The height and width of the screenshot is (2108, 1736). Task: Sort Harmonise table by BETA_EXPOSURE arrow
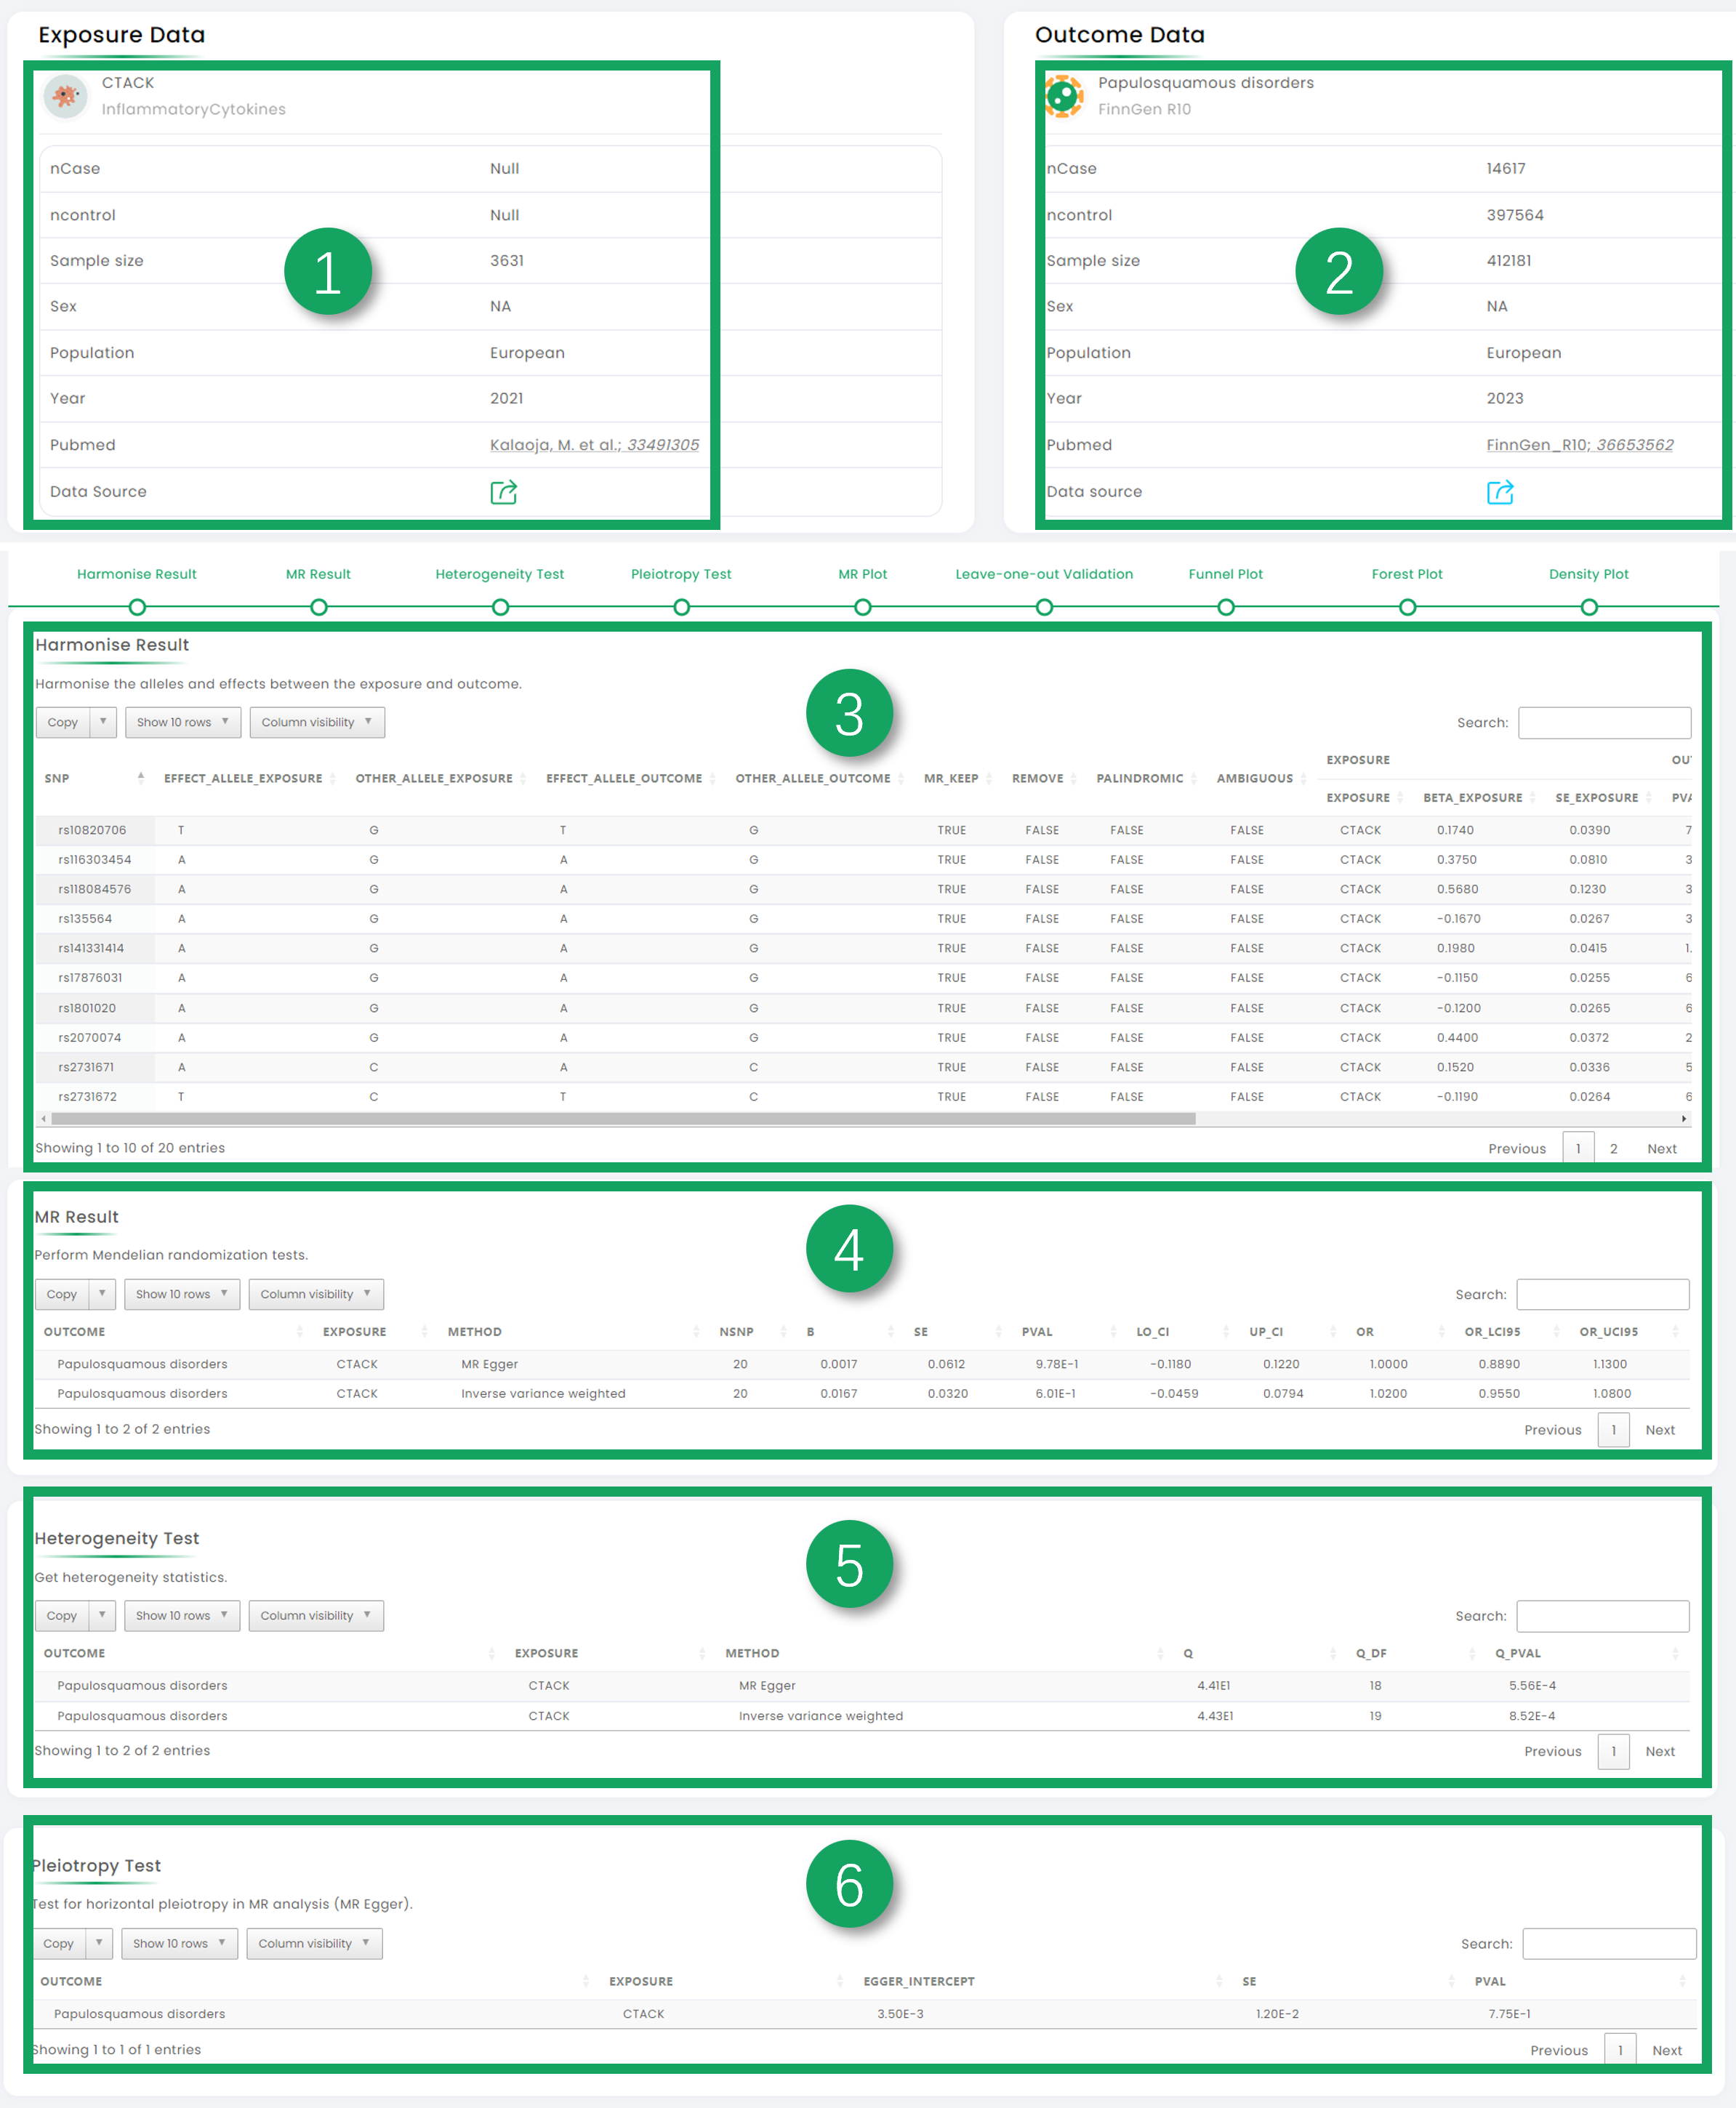[1532, 798]
